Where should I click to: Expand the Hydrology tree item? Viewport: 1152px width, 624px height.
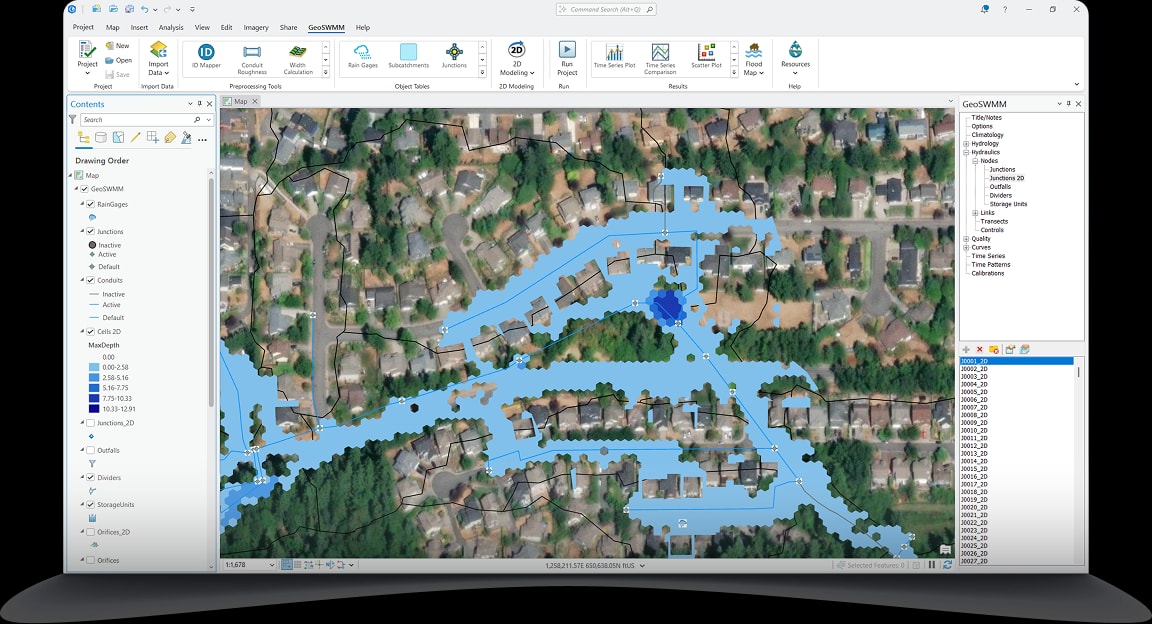966,143
